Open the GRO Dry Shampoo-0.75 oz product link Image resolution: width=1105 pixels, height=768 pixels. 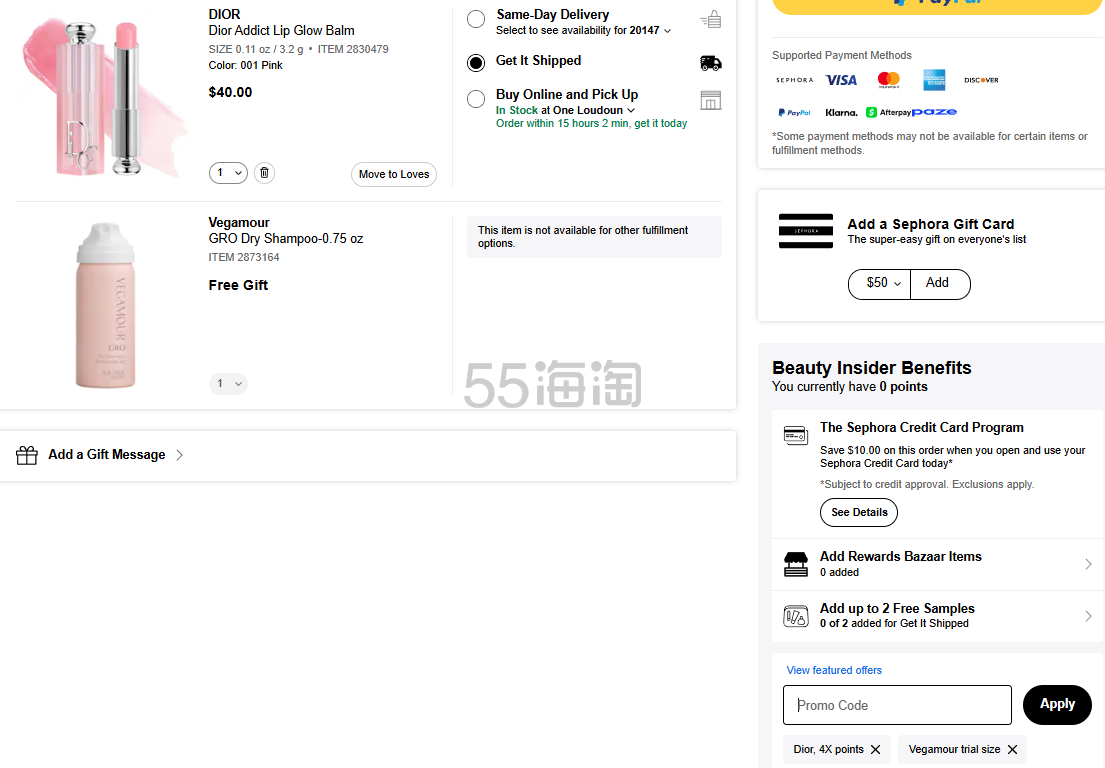tap(286, 239)
